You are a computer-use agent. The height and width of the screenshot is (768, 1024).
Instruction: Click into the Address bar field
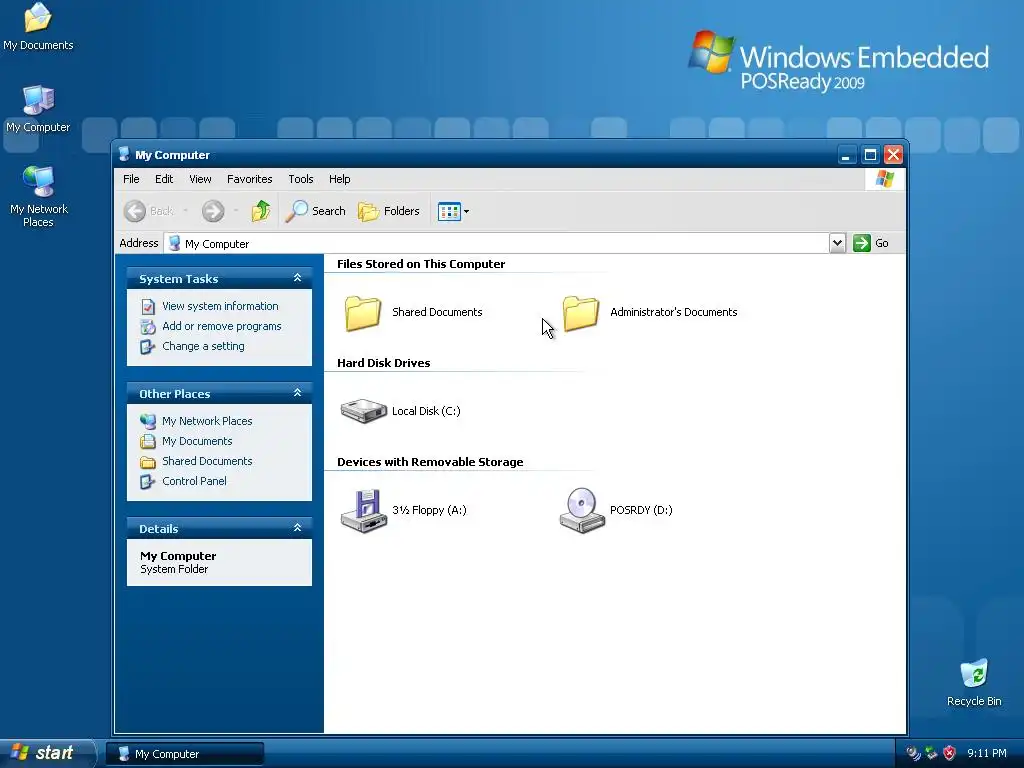tap(497, 244)
